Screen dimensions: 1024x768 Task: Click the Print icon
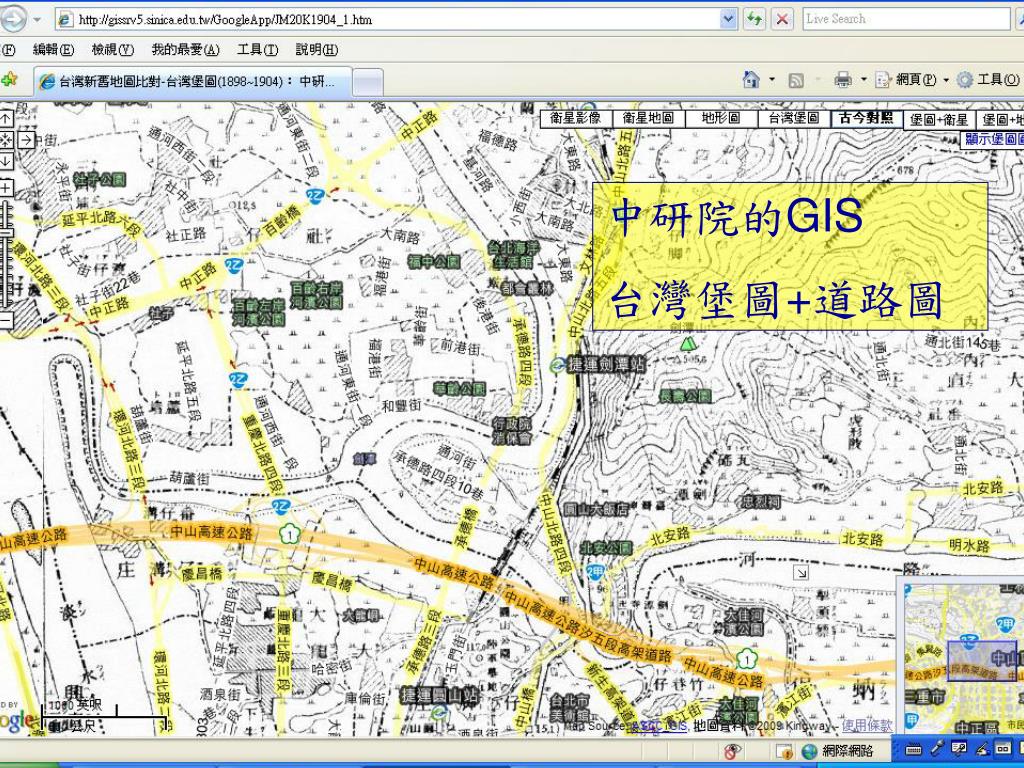click(x=843, y=80)
